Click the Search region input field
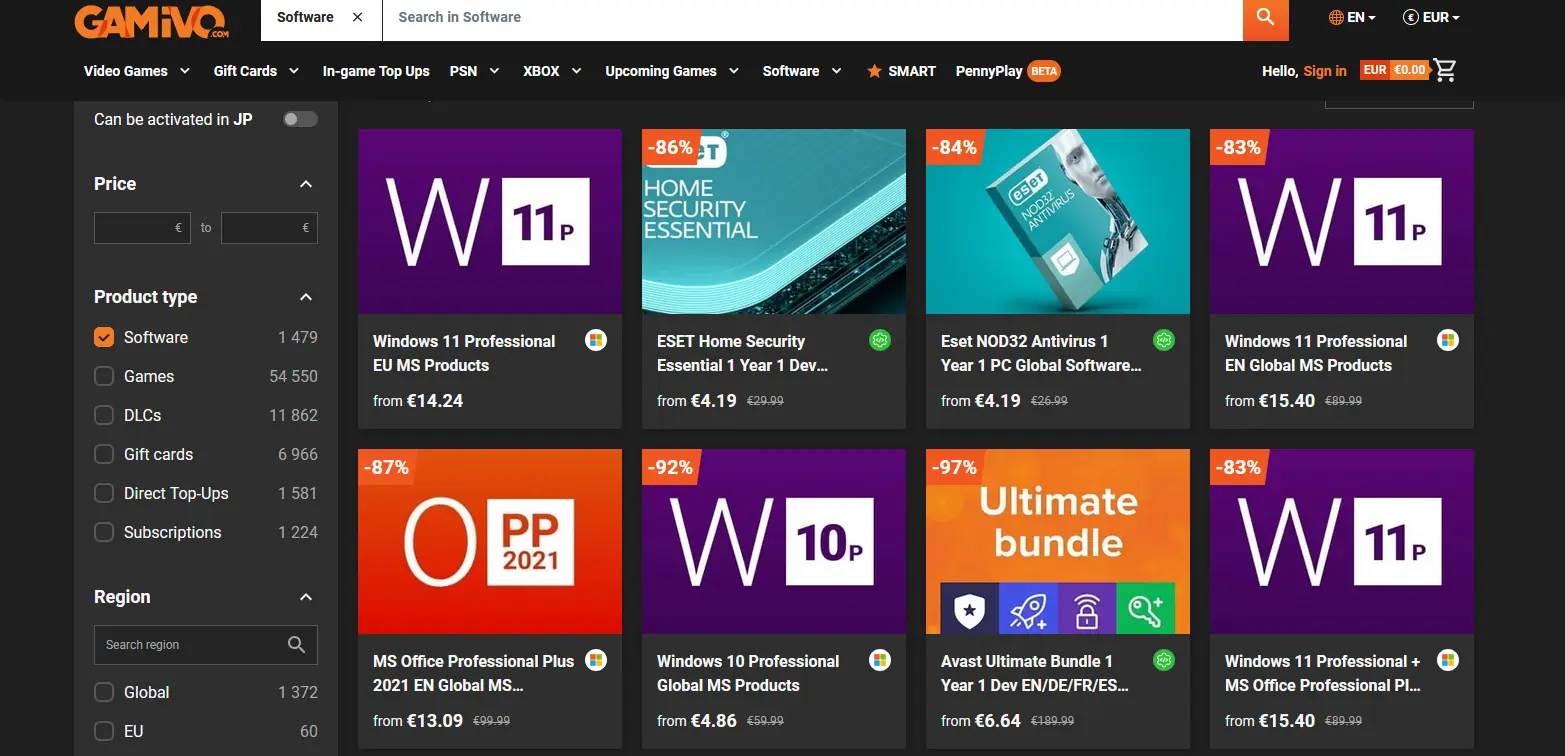1565x756 pixels. [206, 645]
